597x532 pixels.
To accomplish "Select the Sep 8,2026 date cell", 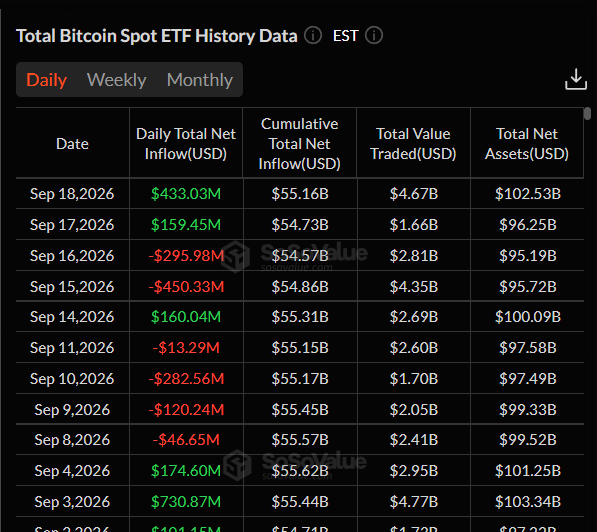I will coord(72,440).
